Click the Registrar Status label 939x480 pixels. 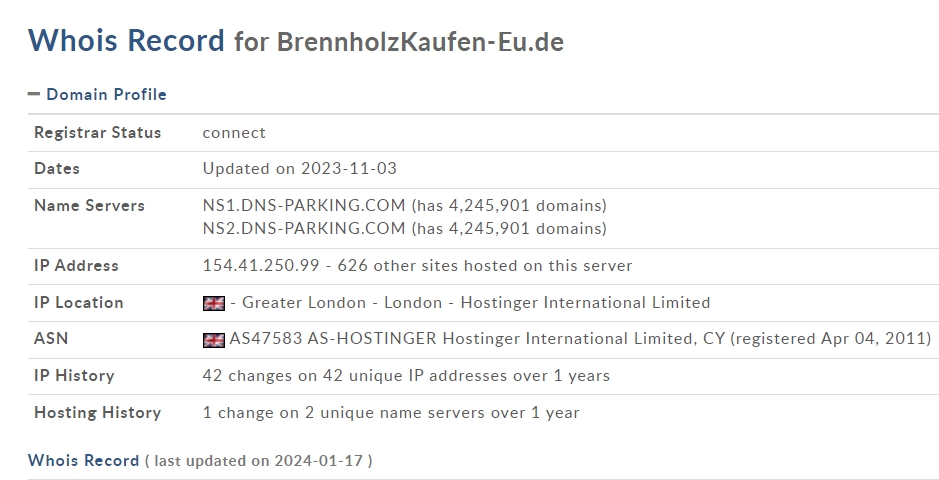98,132
